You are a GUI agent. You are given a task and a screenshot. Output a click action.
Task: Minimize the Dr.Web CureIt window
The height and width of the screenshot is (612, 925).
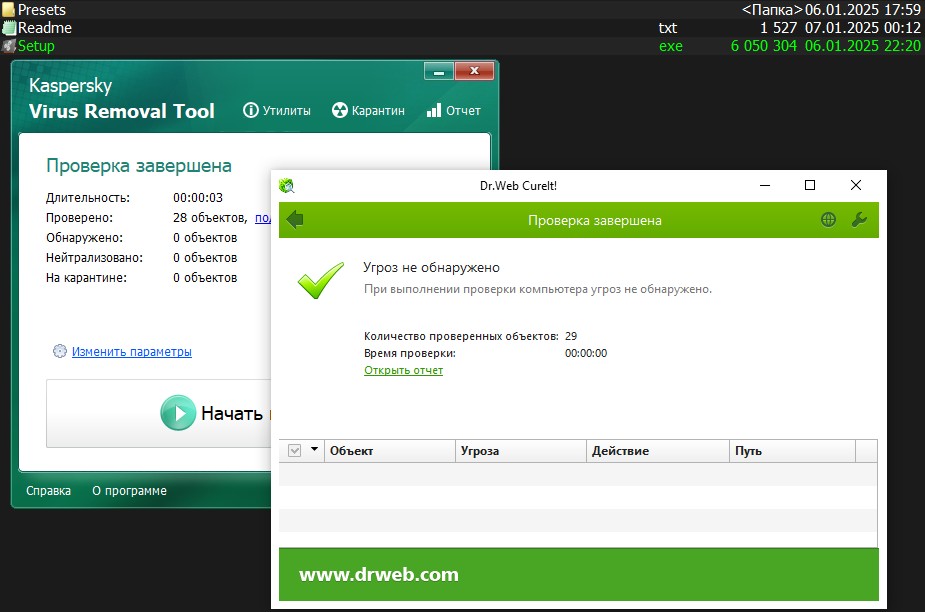click(765, 185)
